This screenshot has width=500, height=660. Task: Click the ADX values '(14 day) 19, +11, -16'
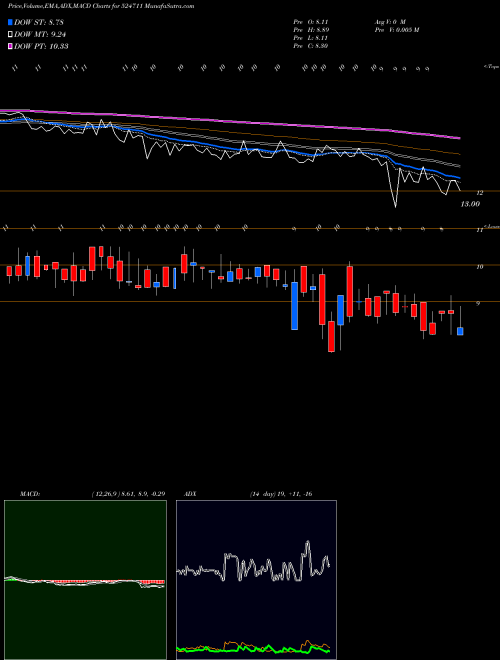point(280,494)
